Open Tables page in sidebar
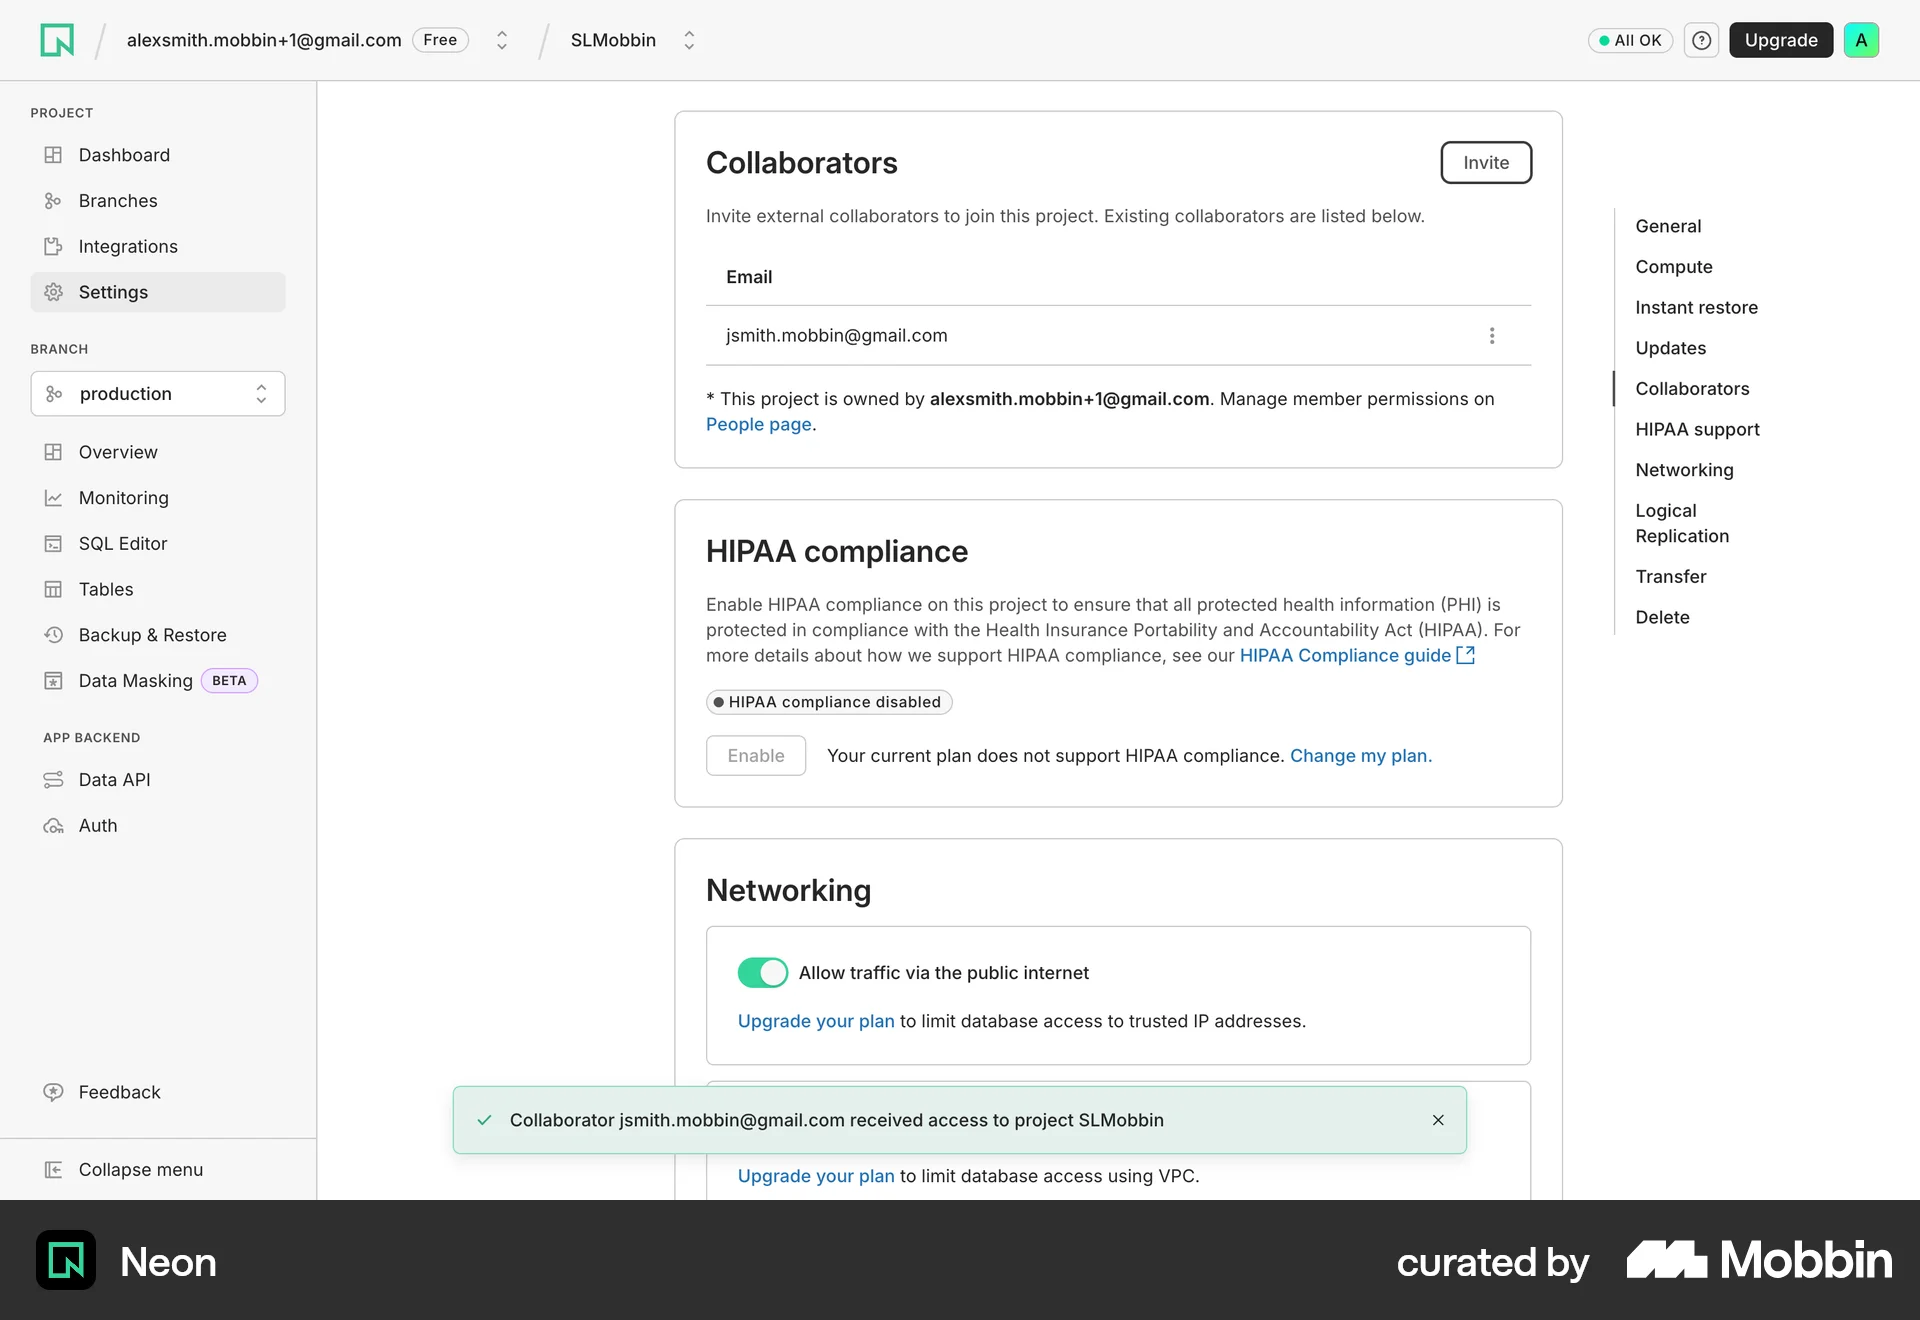 coord(158,589)
